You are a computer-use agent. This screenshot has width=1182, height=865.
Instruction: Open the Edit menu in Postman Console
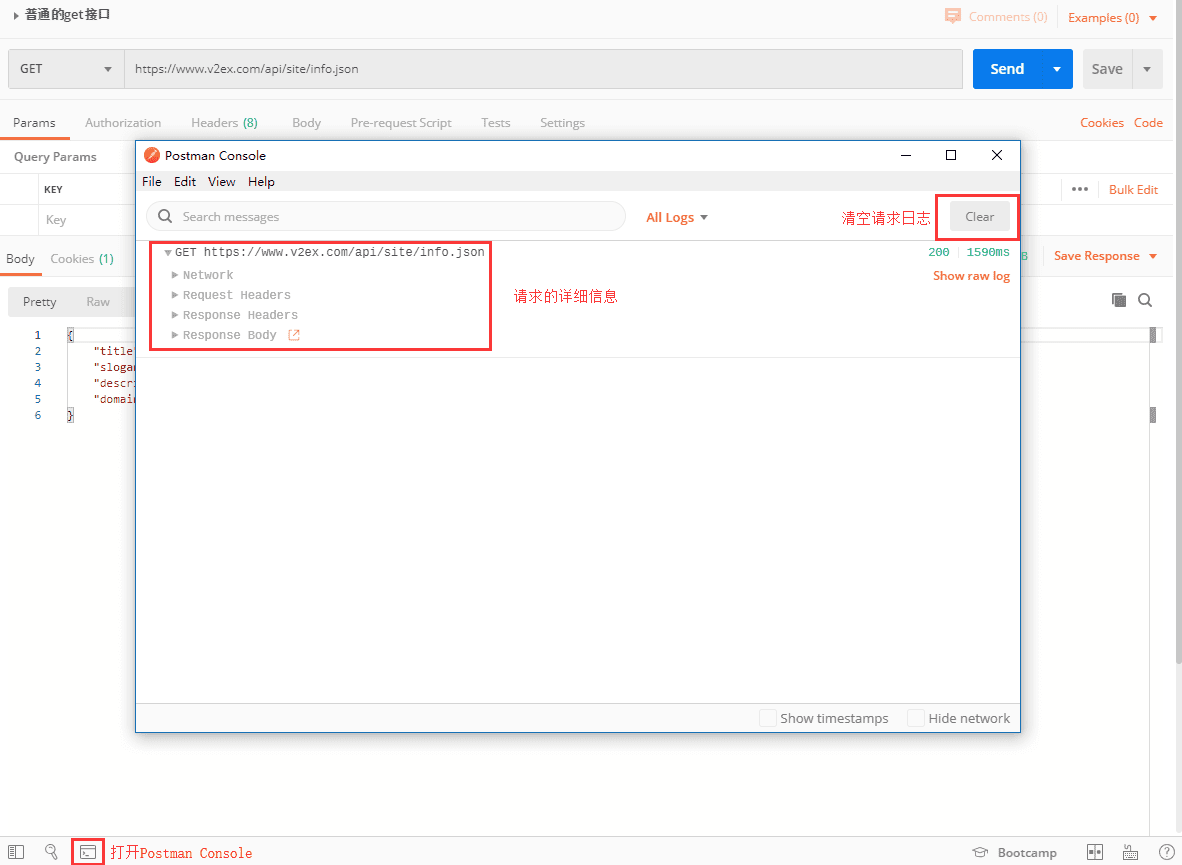(185, 182)
